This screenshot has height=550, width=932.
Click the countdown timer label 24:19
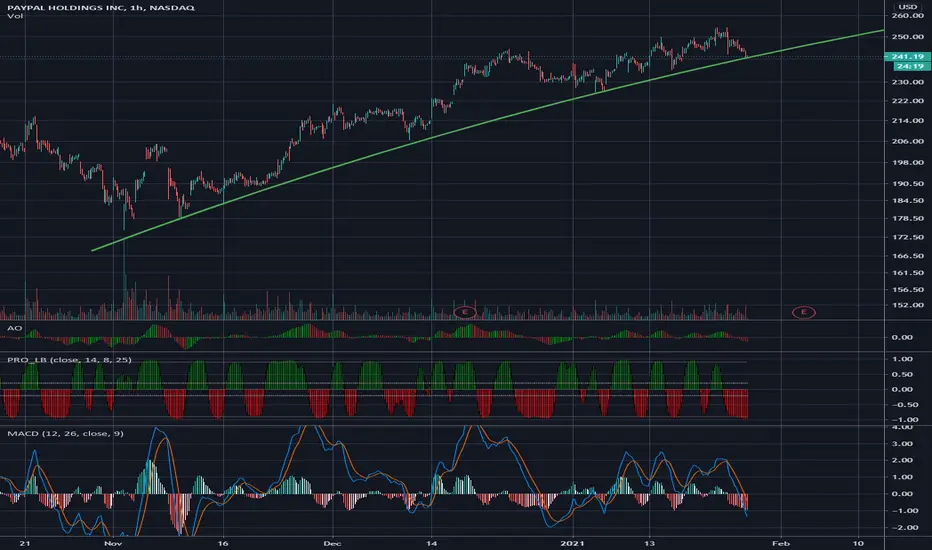point(910,66)
